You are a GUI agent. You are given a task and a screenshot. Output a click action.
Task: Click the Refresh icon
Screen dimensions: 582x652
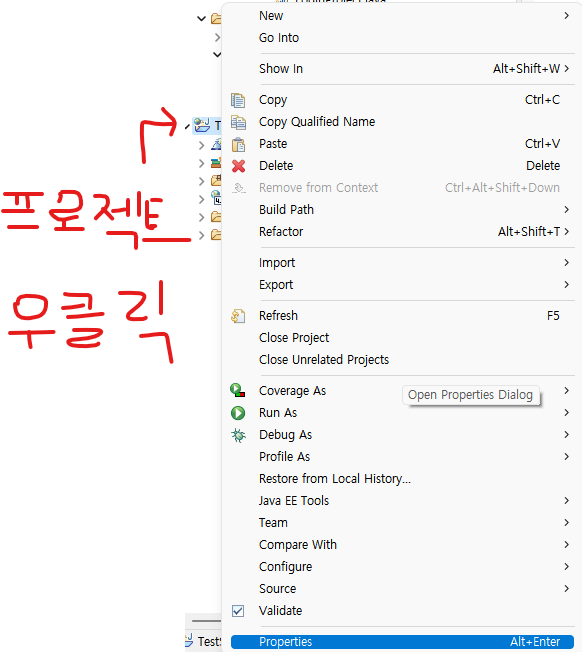[238, 316]
